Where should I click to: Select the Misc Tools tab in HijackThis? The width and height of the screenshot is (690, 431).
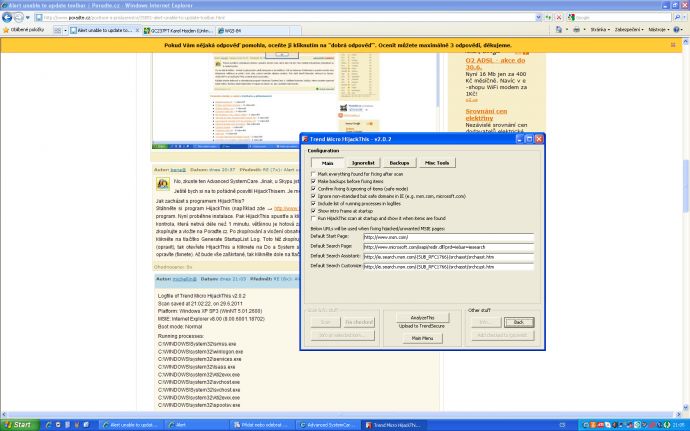pyautogui.click(x=437, y=162)
